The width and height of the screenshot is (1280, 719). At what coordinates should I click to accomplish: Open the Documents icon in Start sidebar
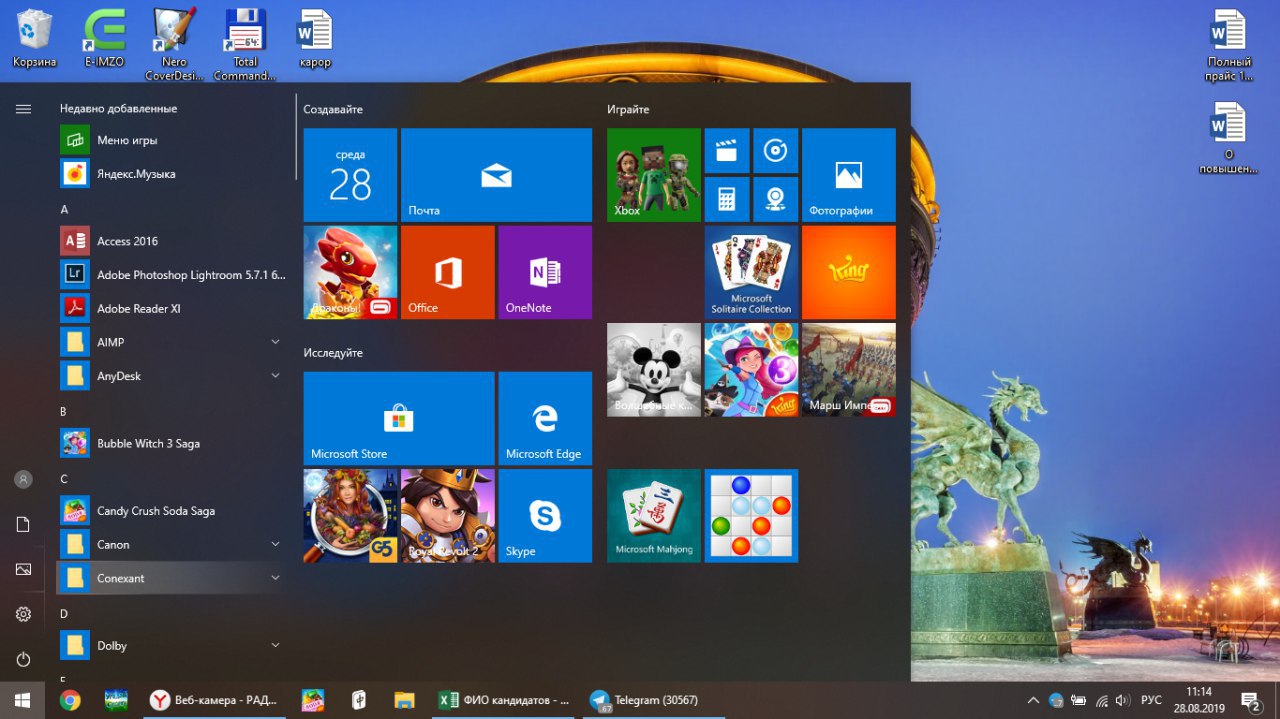(x=23, y=525)
